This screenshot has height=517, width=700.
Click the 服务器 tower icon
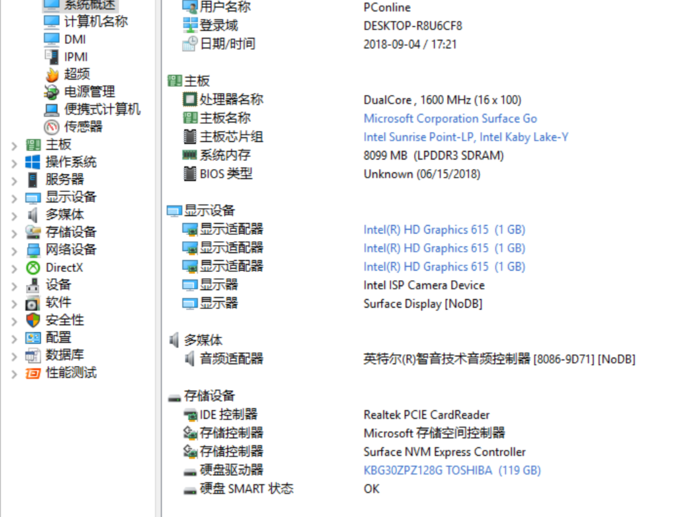click(x=33, y=179)
